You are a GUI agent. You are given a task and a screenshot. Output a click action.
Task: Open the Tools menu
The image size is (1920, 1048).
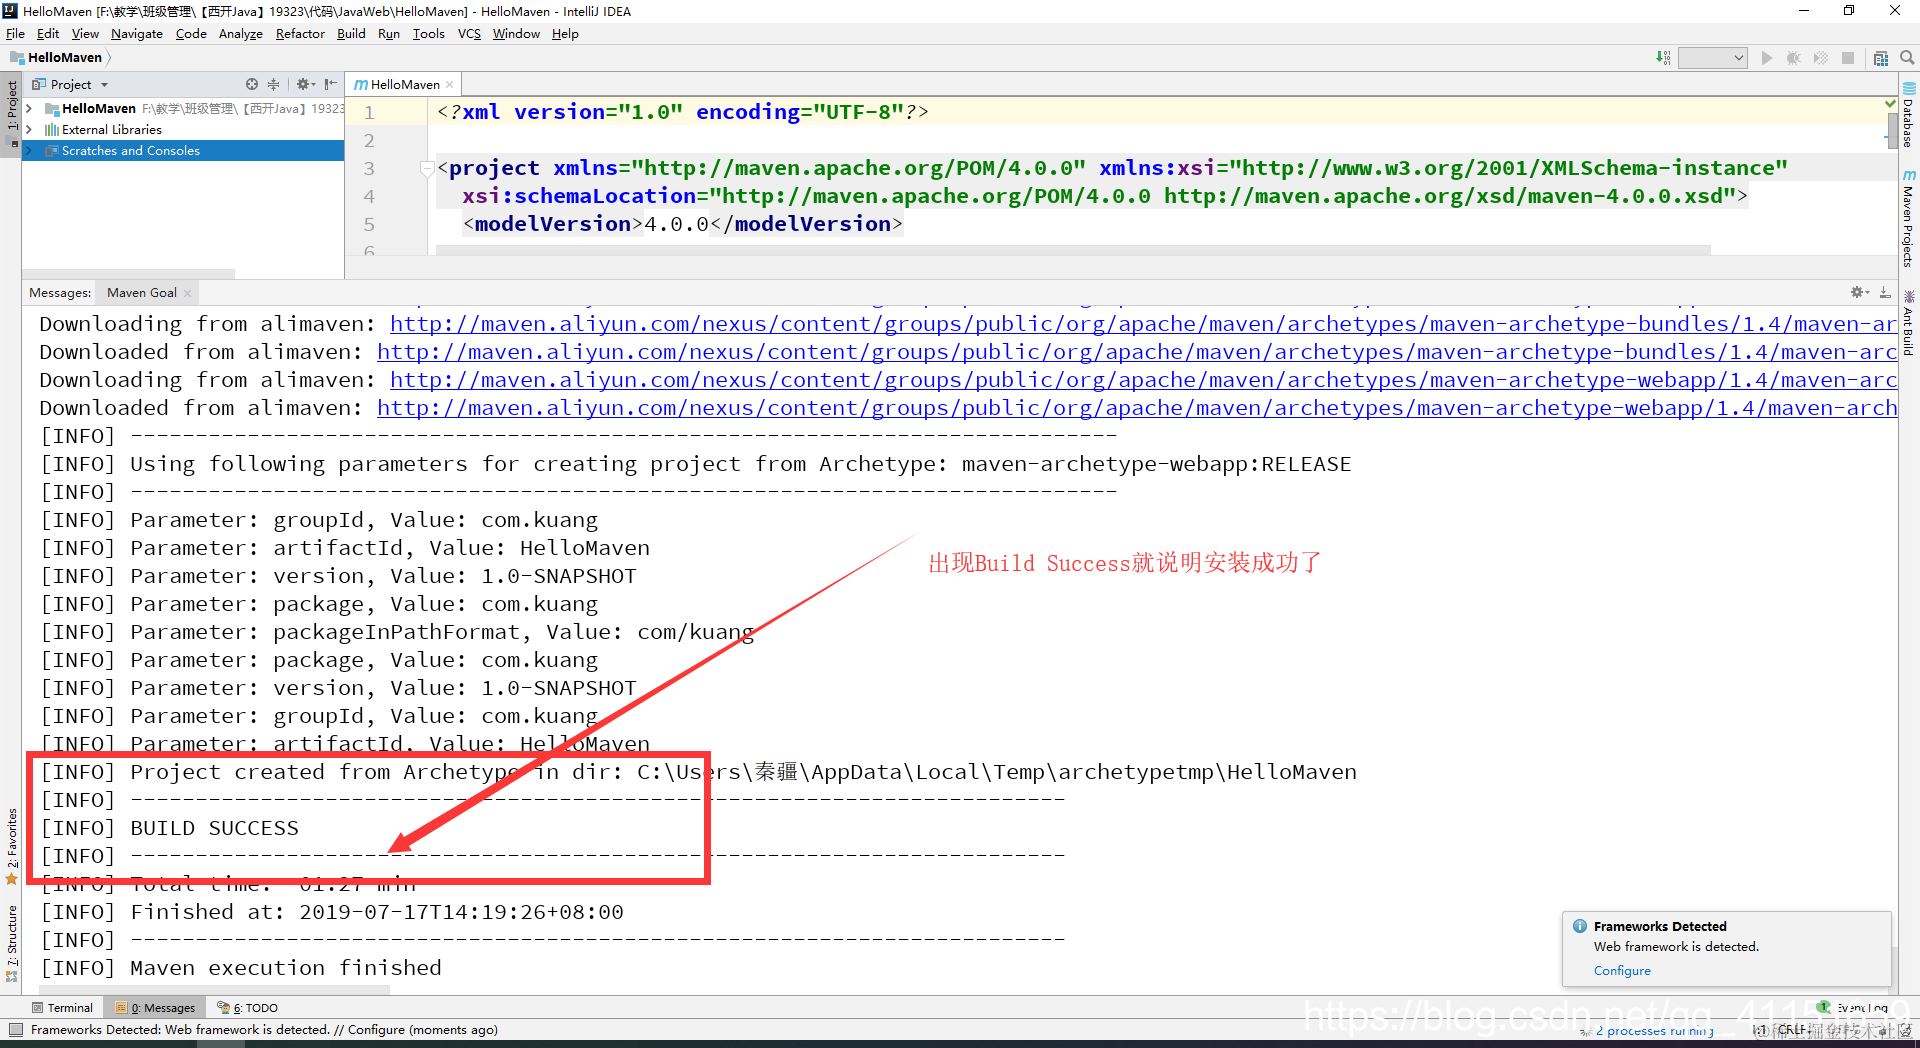(x=429, y=34)
